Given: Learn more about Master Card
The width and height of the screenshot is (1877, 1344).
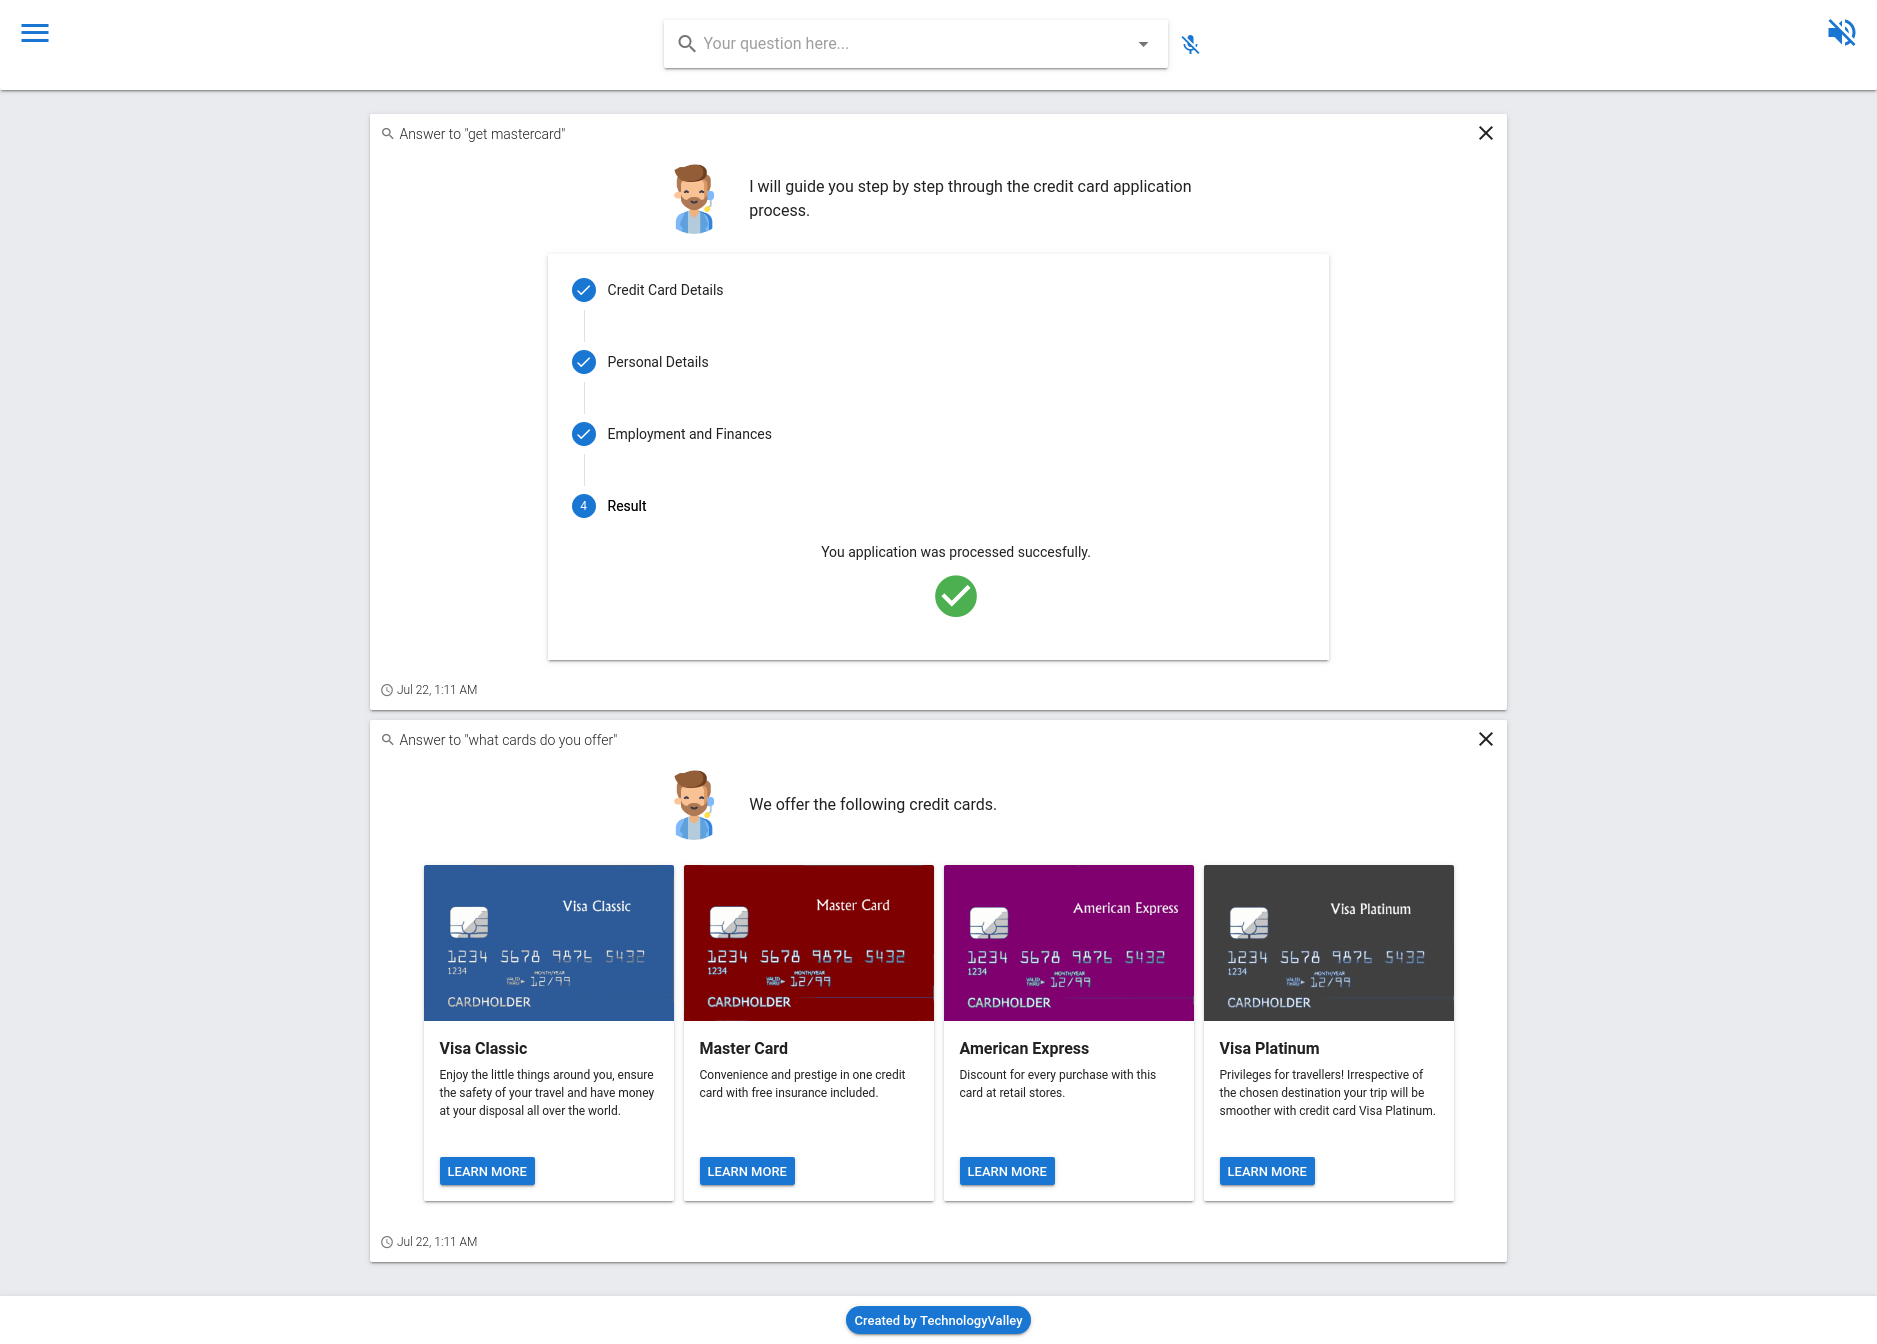Looking at the screenshot, I should click(747, 1171).
